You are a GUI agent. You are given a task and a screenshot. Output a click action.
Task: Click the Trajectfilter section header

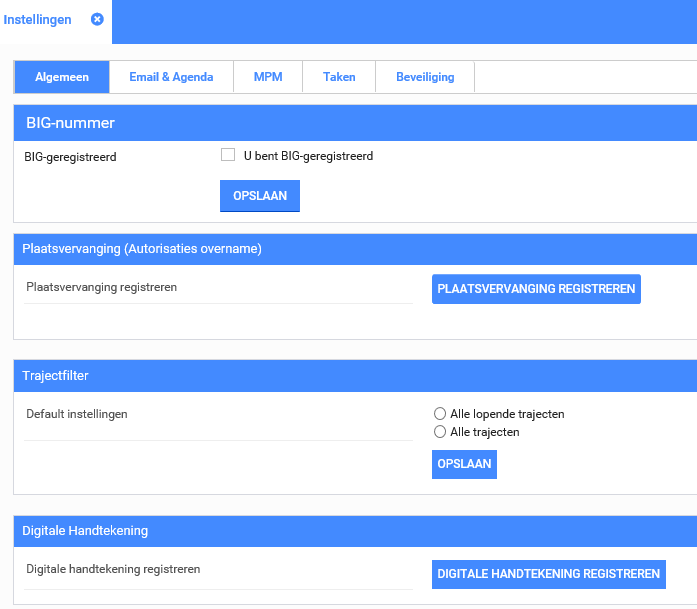(56, 375)
